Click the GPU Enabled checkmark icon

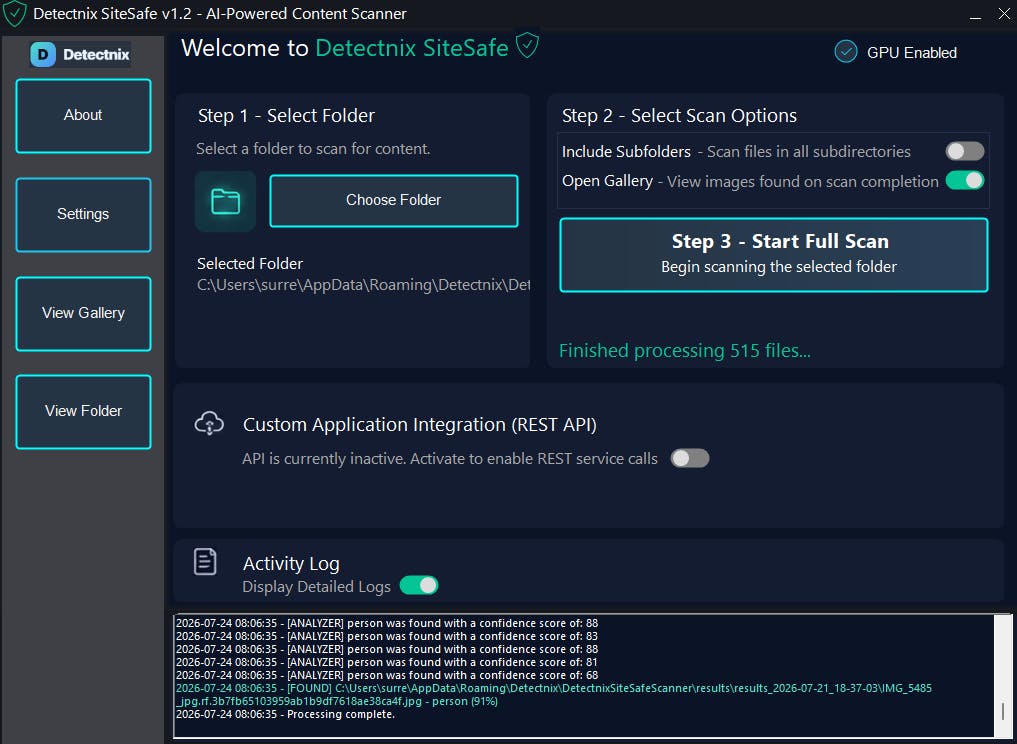846,51
